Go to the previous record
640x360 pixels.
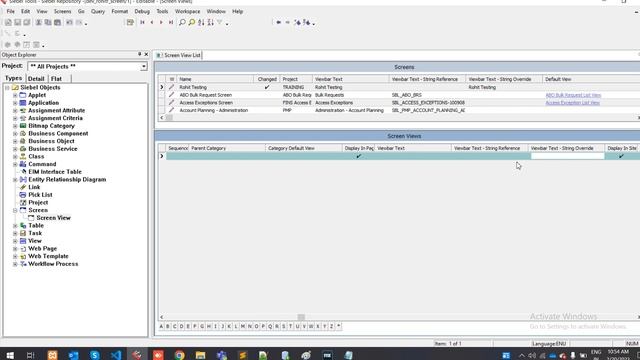(152, 22)
